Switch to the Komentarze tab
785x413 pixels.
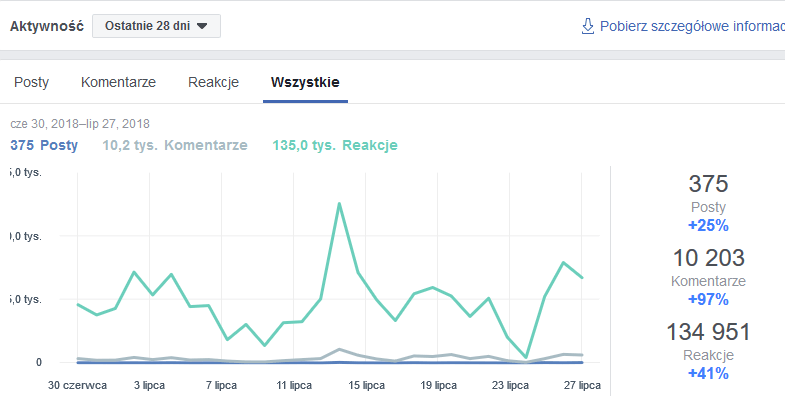[118, 82]
